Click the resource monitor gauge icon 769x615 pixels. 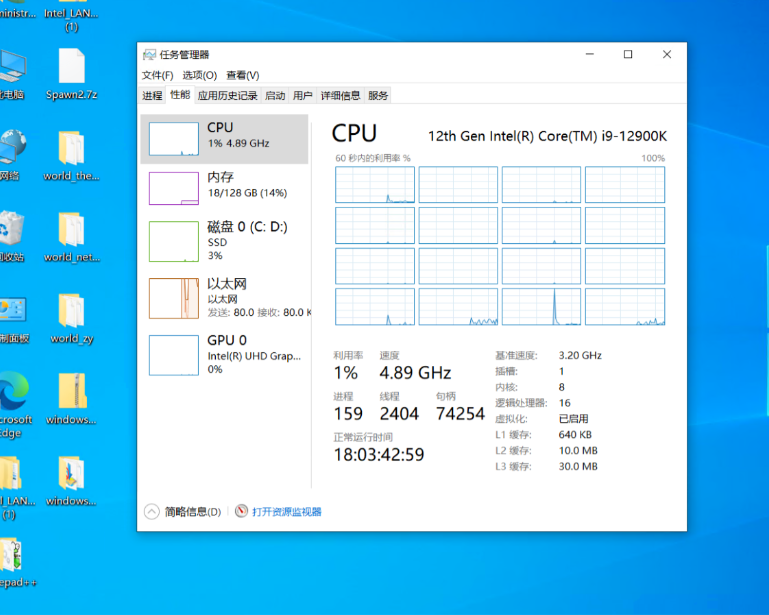[x=241, y=511]
